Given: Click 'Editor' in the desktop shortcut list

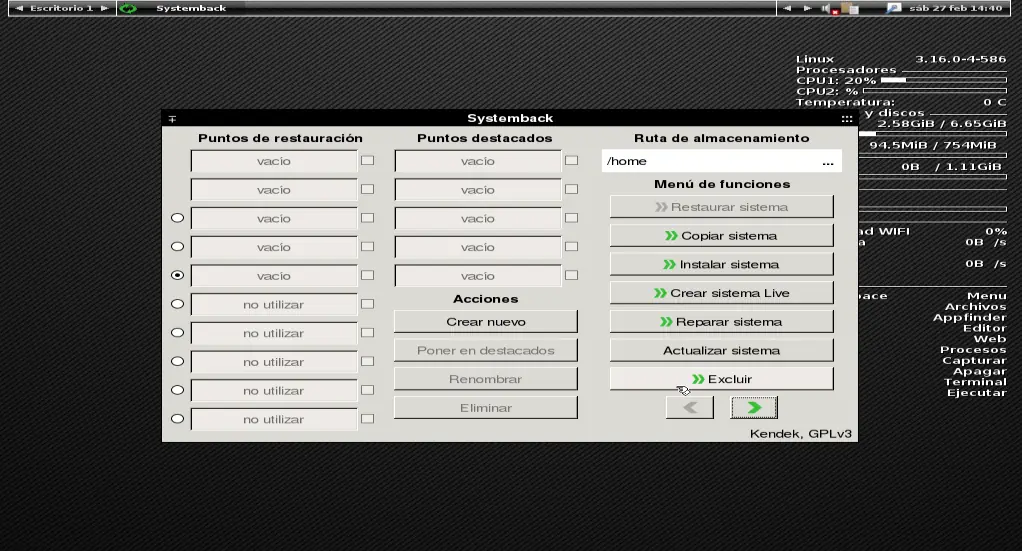Looking at the screenshot, I should [985, 328].
